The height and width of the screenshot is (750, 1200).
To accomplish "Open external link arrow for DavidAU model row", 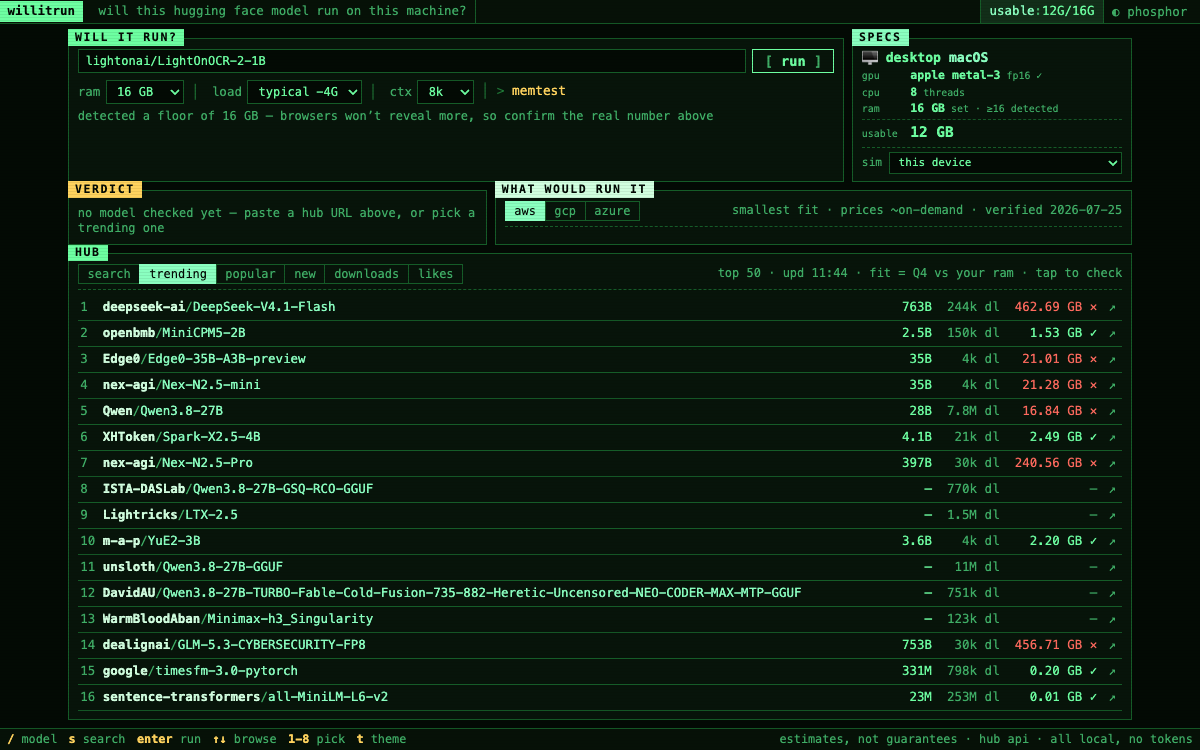I will pyautogui.click(x=1112, y=593).
